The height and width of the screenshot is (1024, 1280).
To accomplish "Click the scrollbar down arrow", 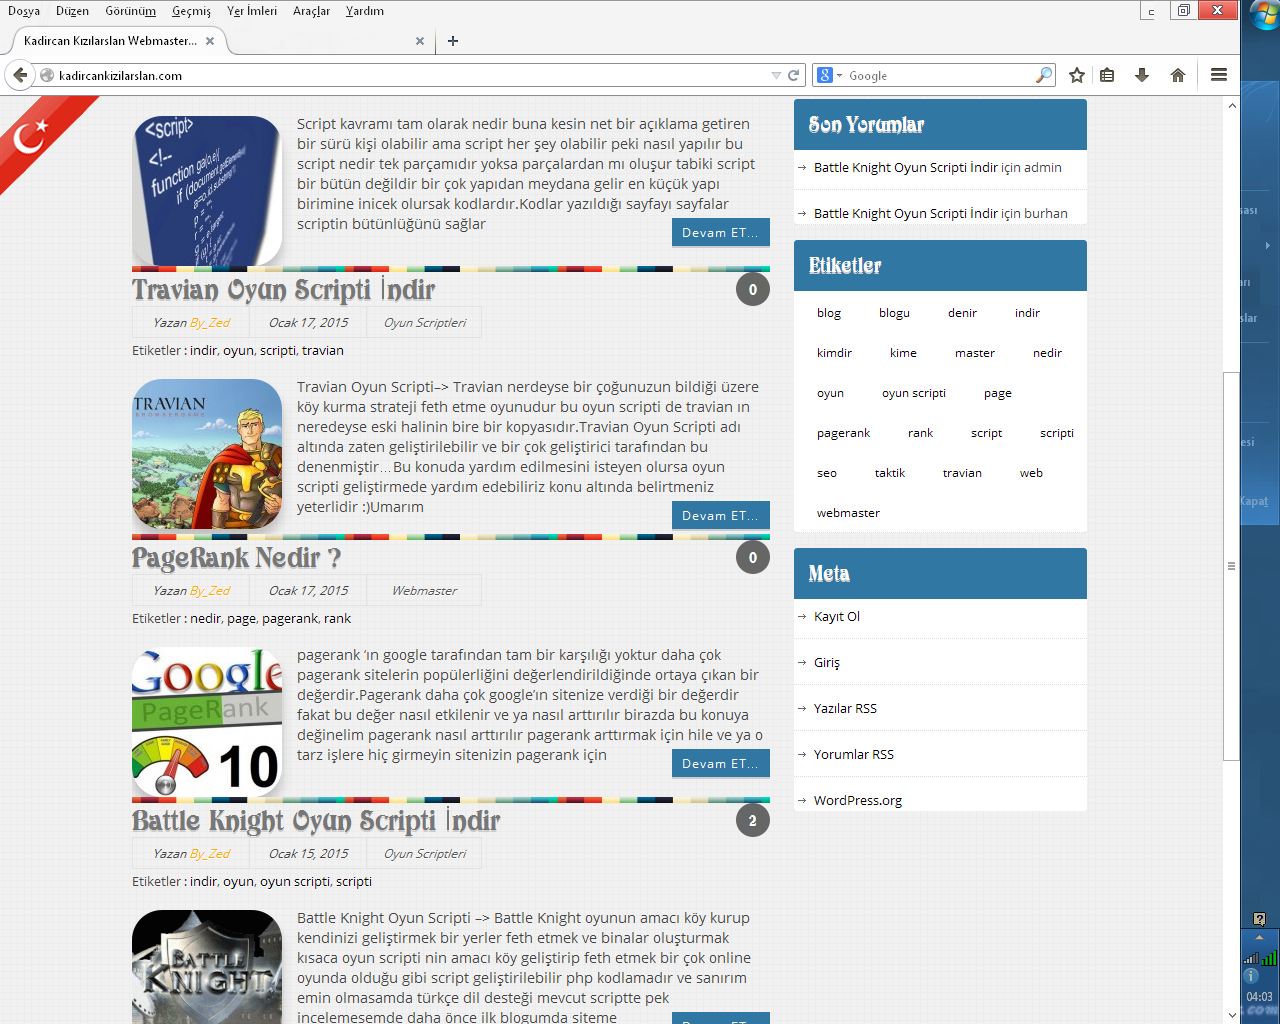I will pos(1231,1015).
